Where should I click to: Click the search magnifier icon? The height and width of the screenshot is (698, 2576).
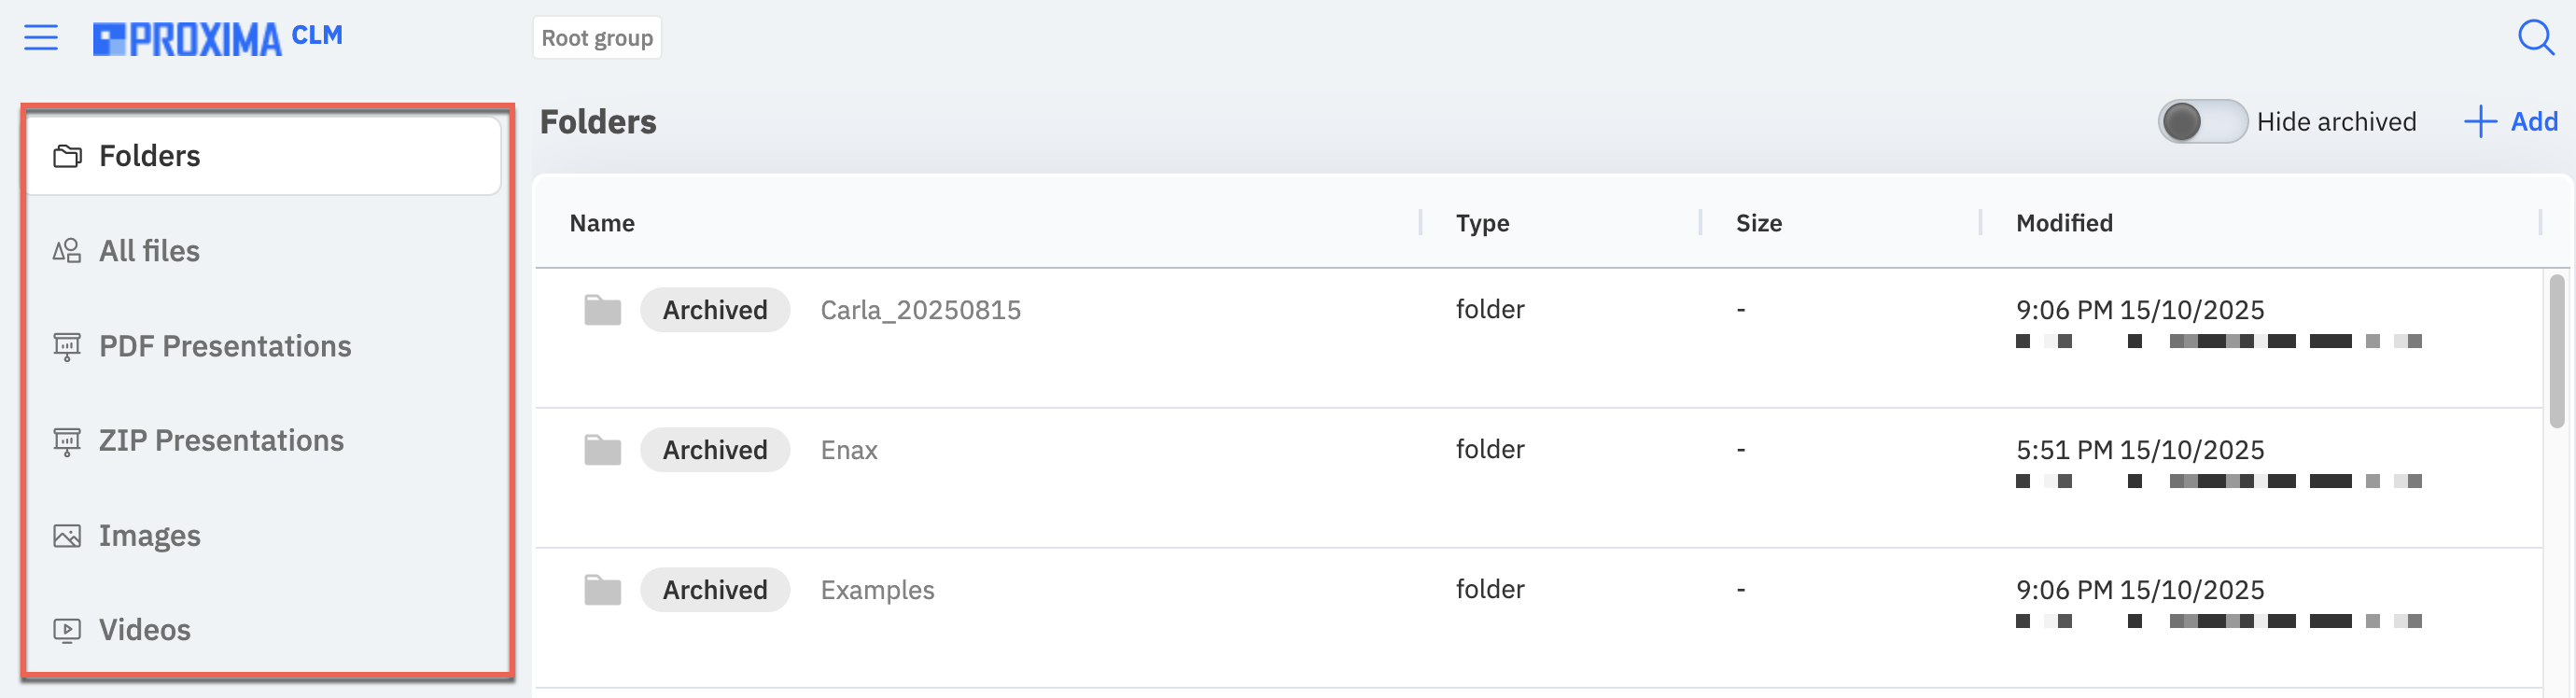pyautogui.click(x=2536, y=38)
